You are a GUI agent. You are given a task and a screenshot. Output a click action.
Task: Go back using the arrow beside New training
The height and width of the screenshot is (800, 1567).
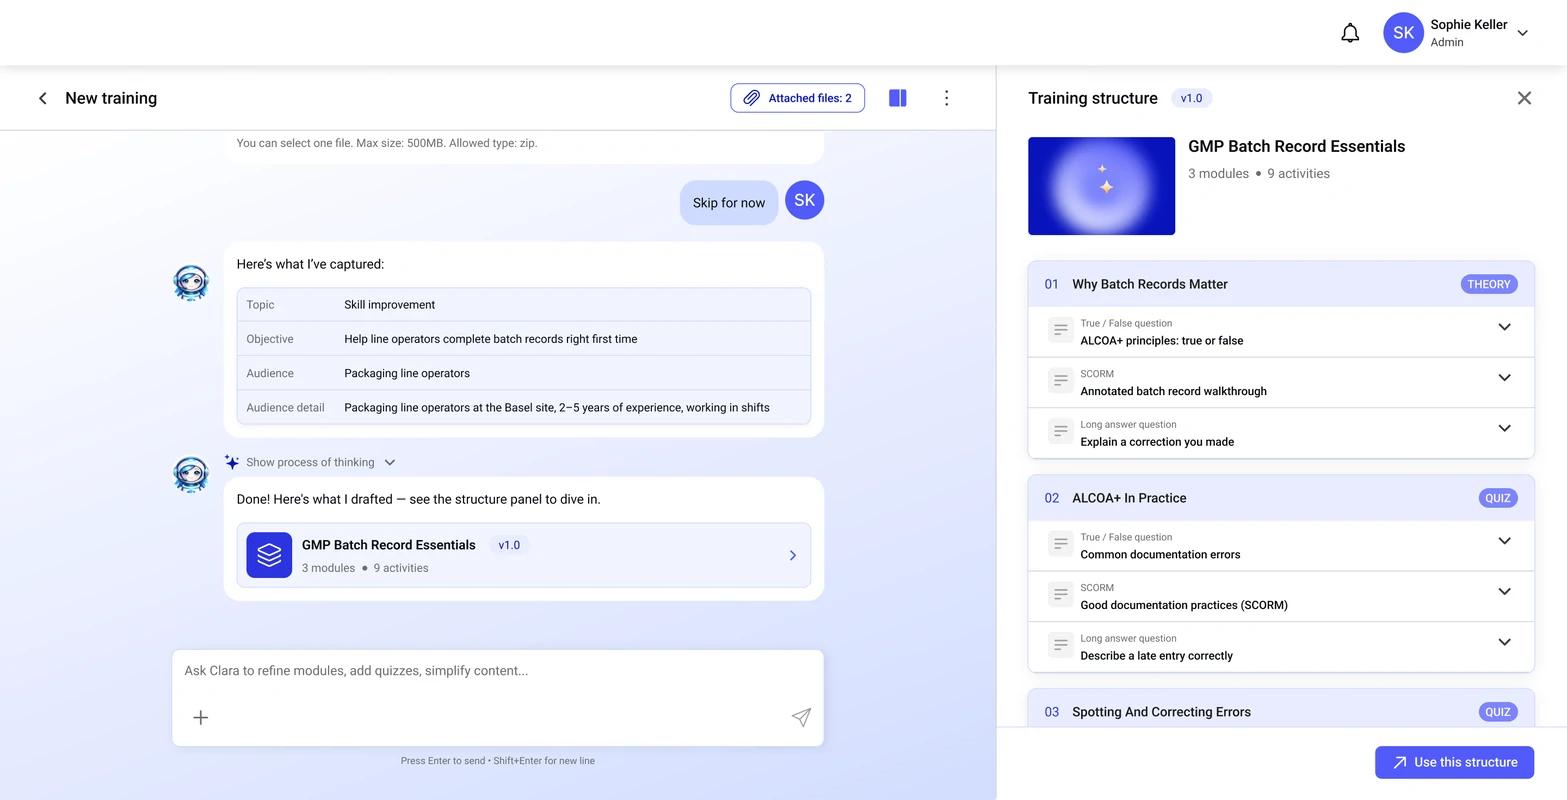42,98
